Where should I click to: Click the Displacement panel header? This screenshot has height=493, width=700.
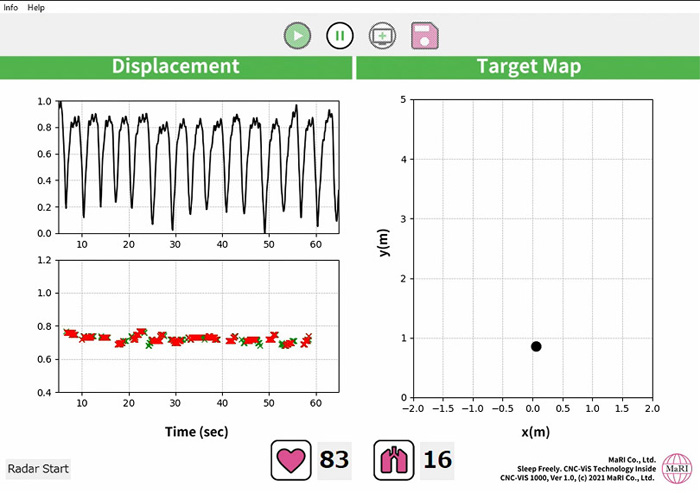pos(176,67)
